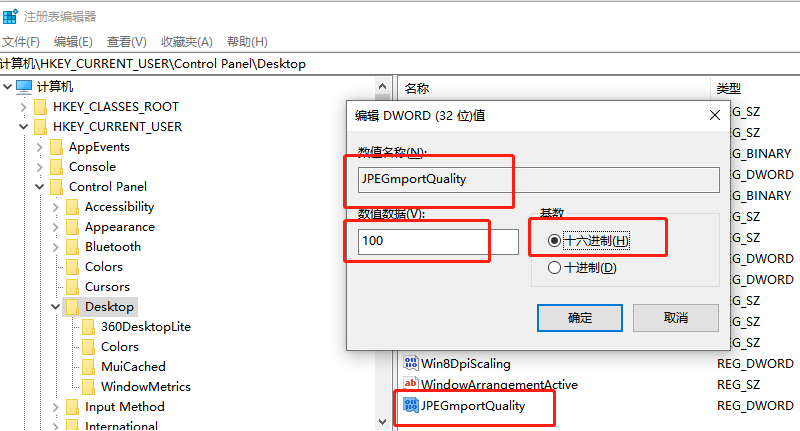Select folder icon of Colors under Control Panel
The image size is (800, 431).
click(x=72, y=267)
